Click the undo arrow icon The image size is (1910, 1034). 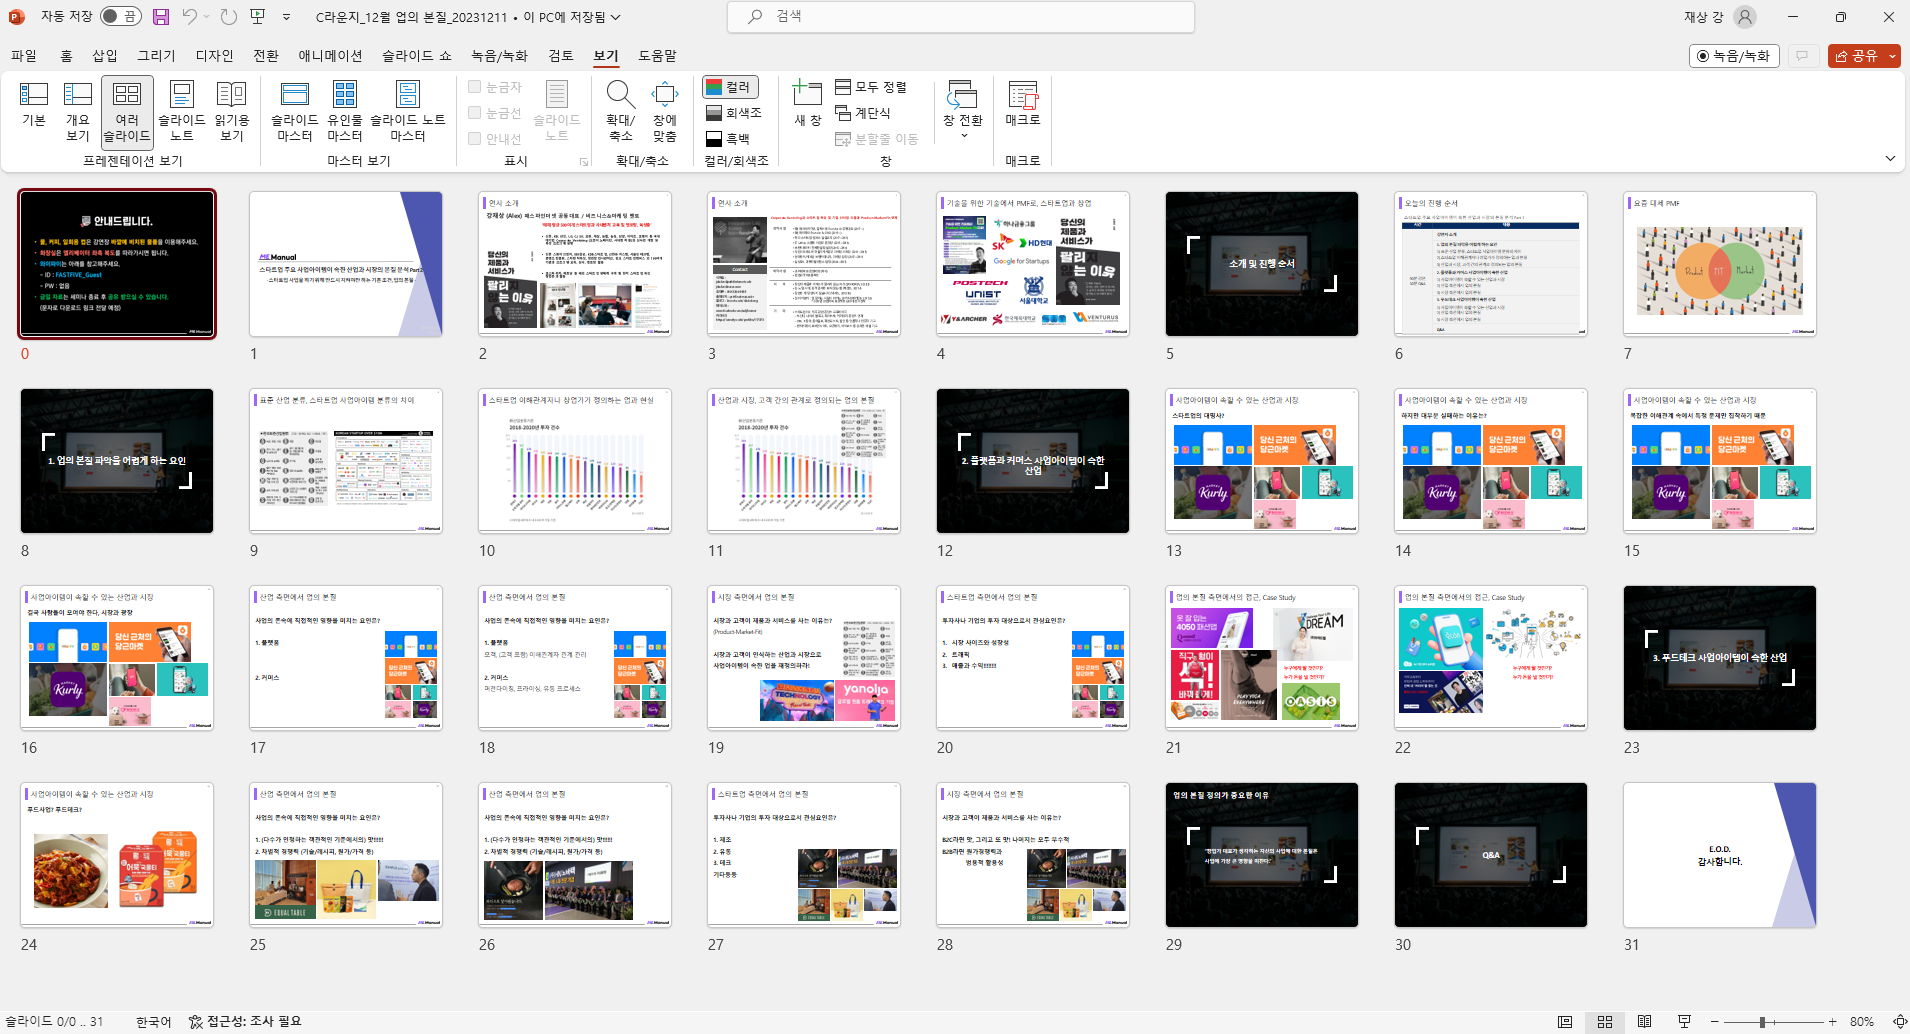pos(189,17)
